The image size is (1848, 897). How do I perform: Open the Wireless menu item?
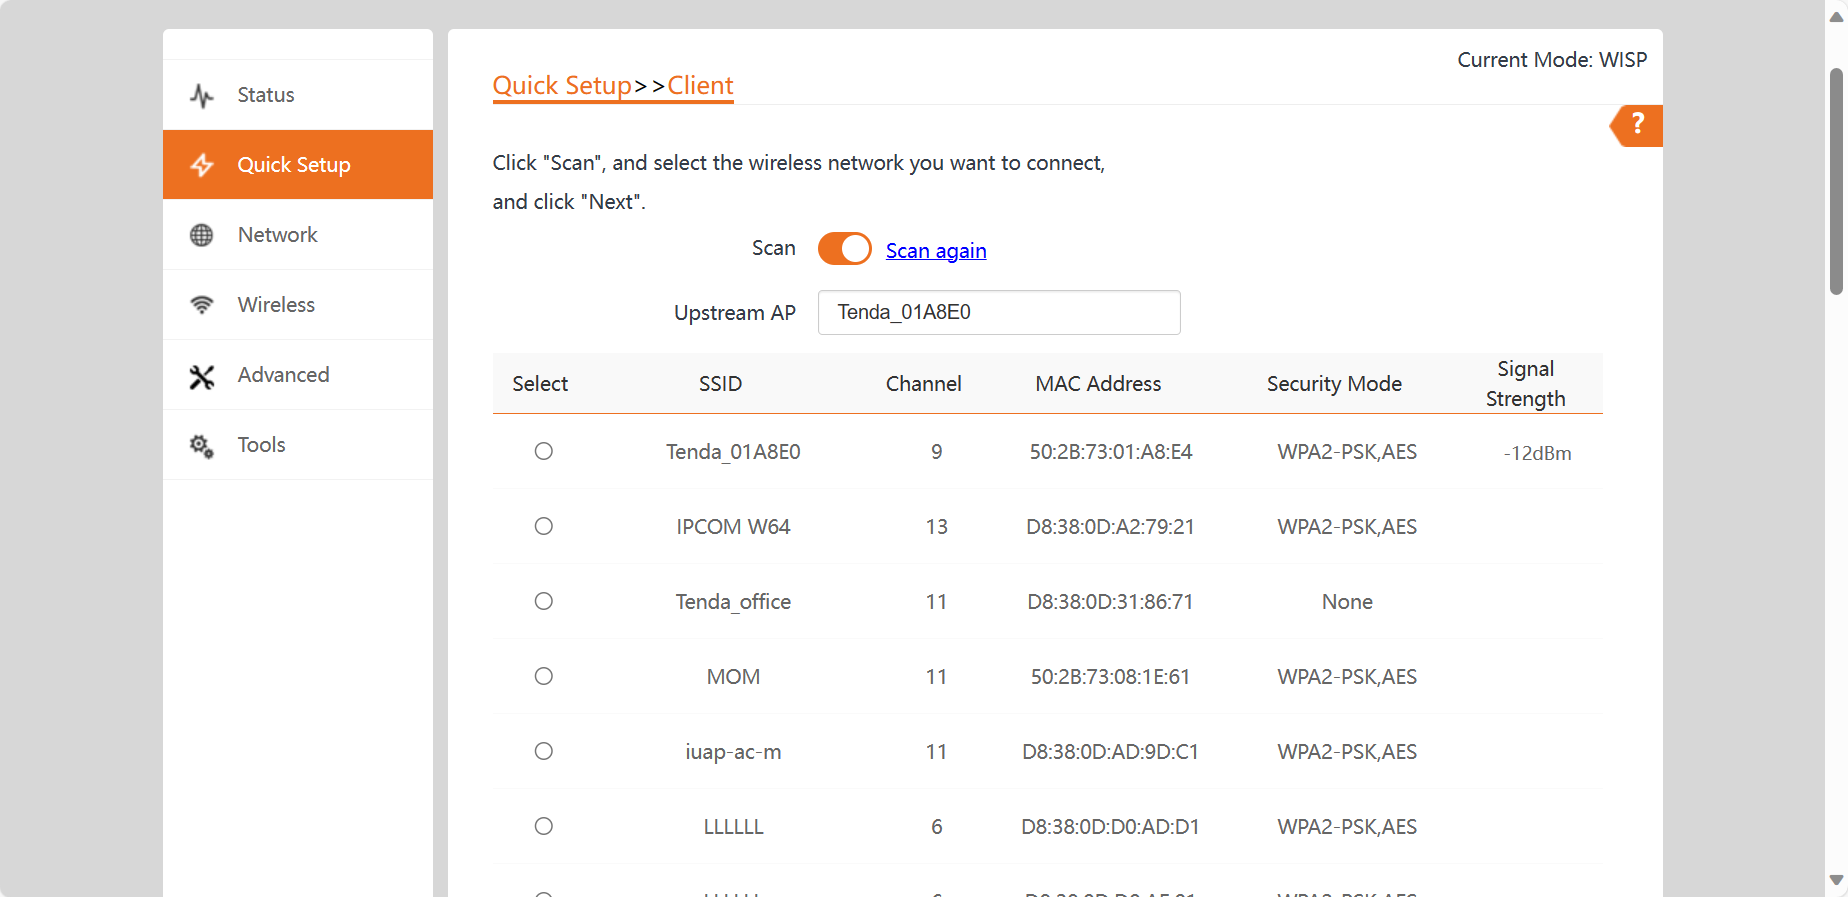click(276, 305)
